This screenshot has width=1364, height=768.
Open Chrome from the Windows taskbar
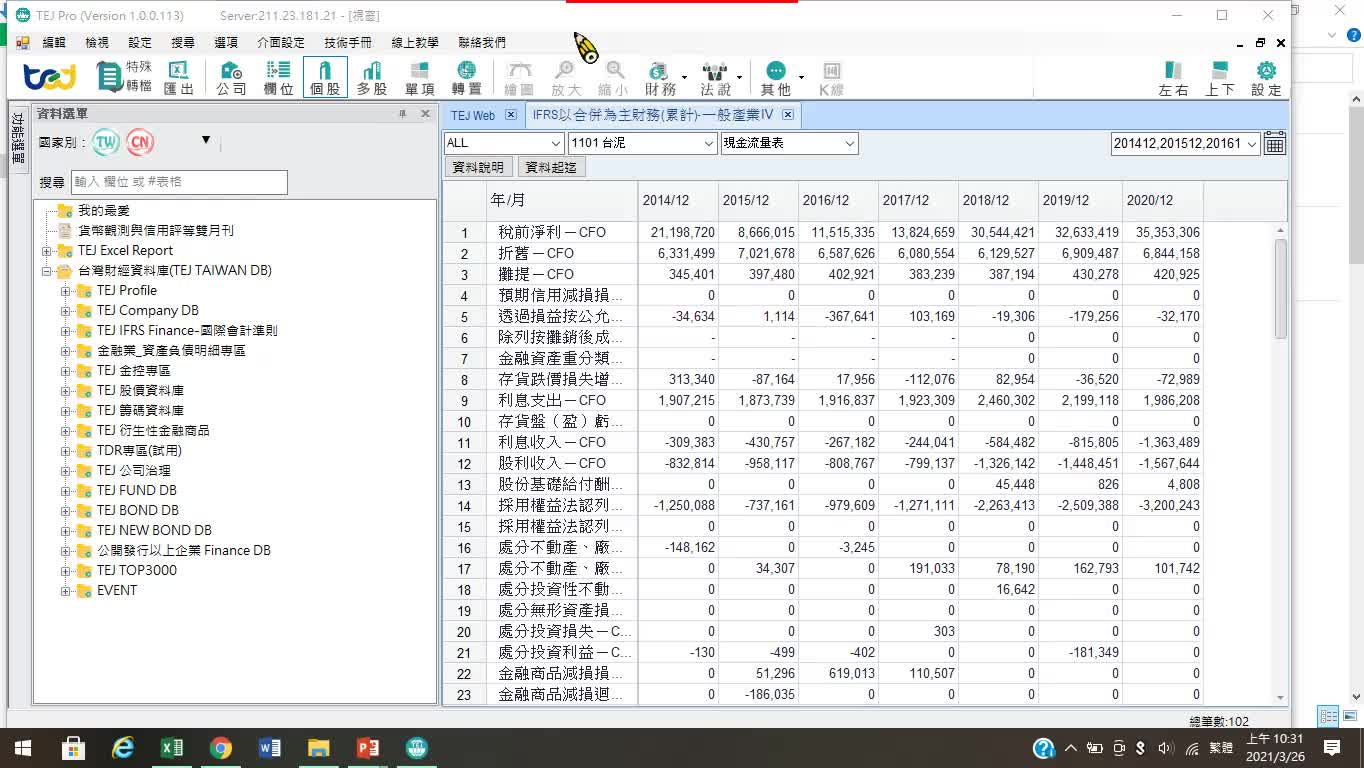[x=221, y=748]
